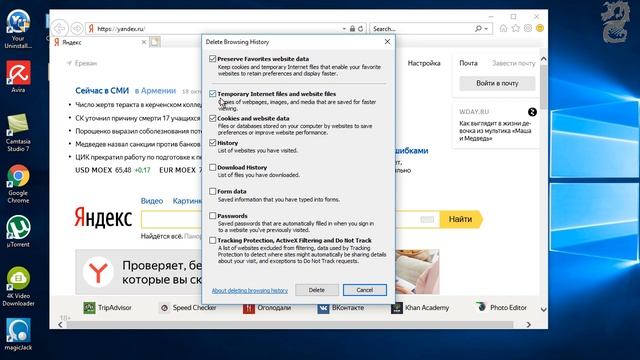Click vertical scrollbar up arrow

543,59
